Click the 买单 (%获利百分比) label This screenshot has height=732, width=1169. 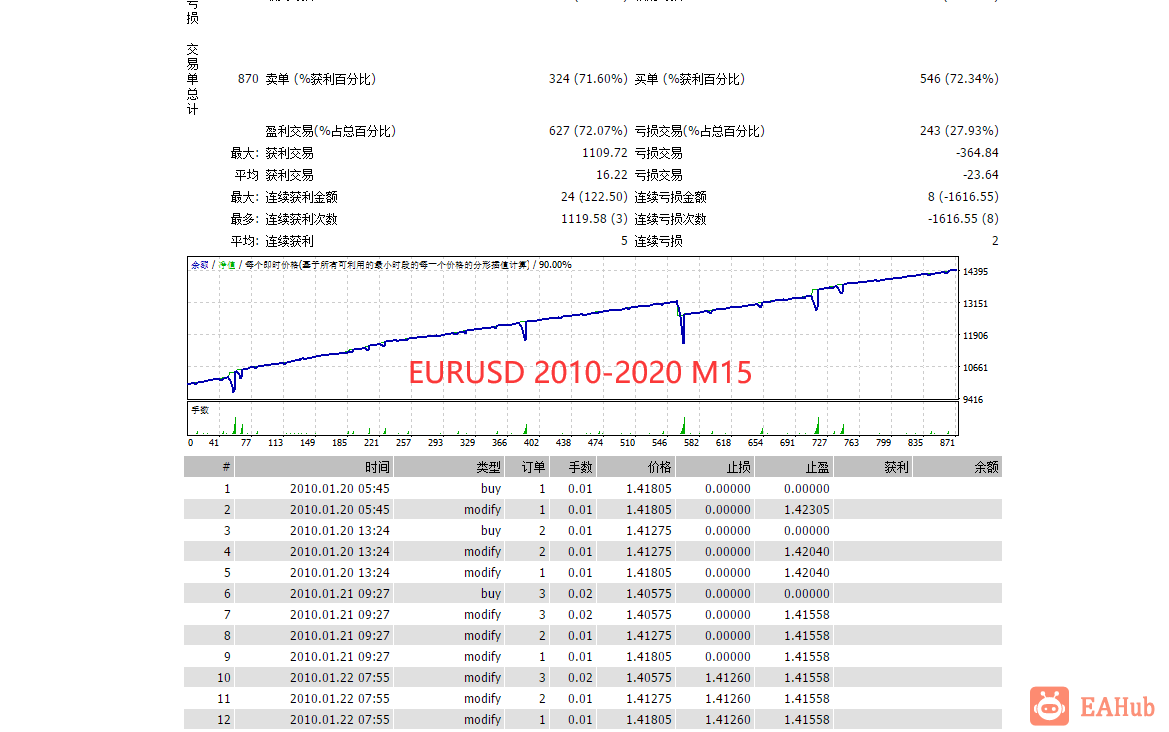pyautogui.click(x=690, y=79)
